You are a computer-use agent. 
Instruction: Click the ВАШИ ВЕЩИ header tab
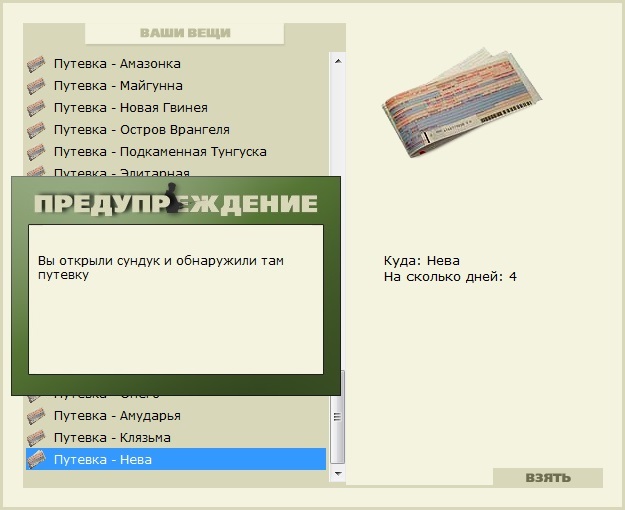click(185, 33)
